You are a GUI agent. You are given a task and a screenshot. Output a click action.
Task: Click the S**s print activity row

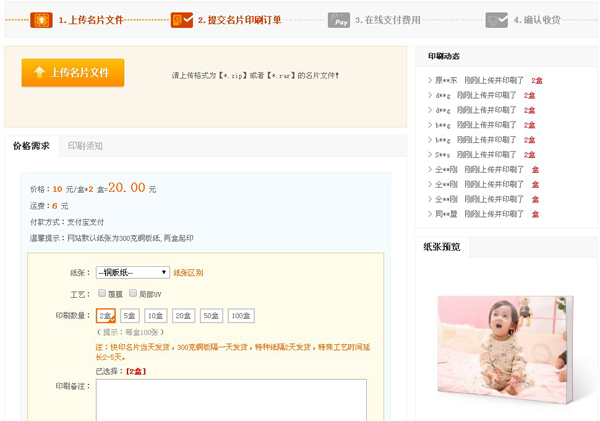click(x=481, y=155)
